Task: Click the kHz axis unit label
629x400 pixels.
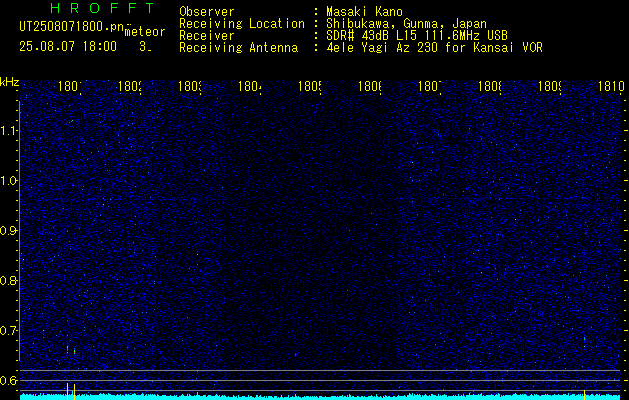Action: tap(10, 82)
